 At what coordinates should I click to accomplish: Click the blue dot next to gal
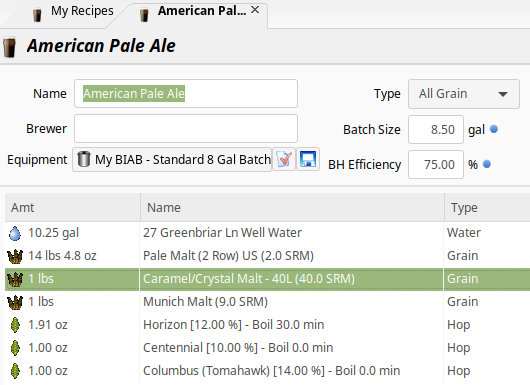pyautogui.click(x=494, y=129)
